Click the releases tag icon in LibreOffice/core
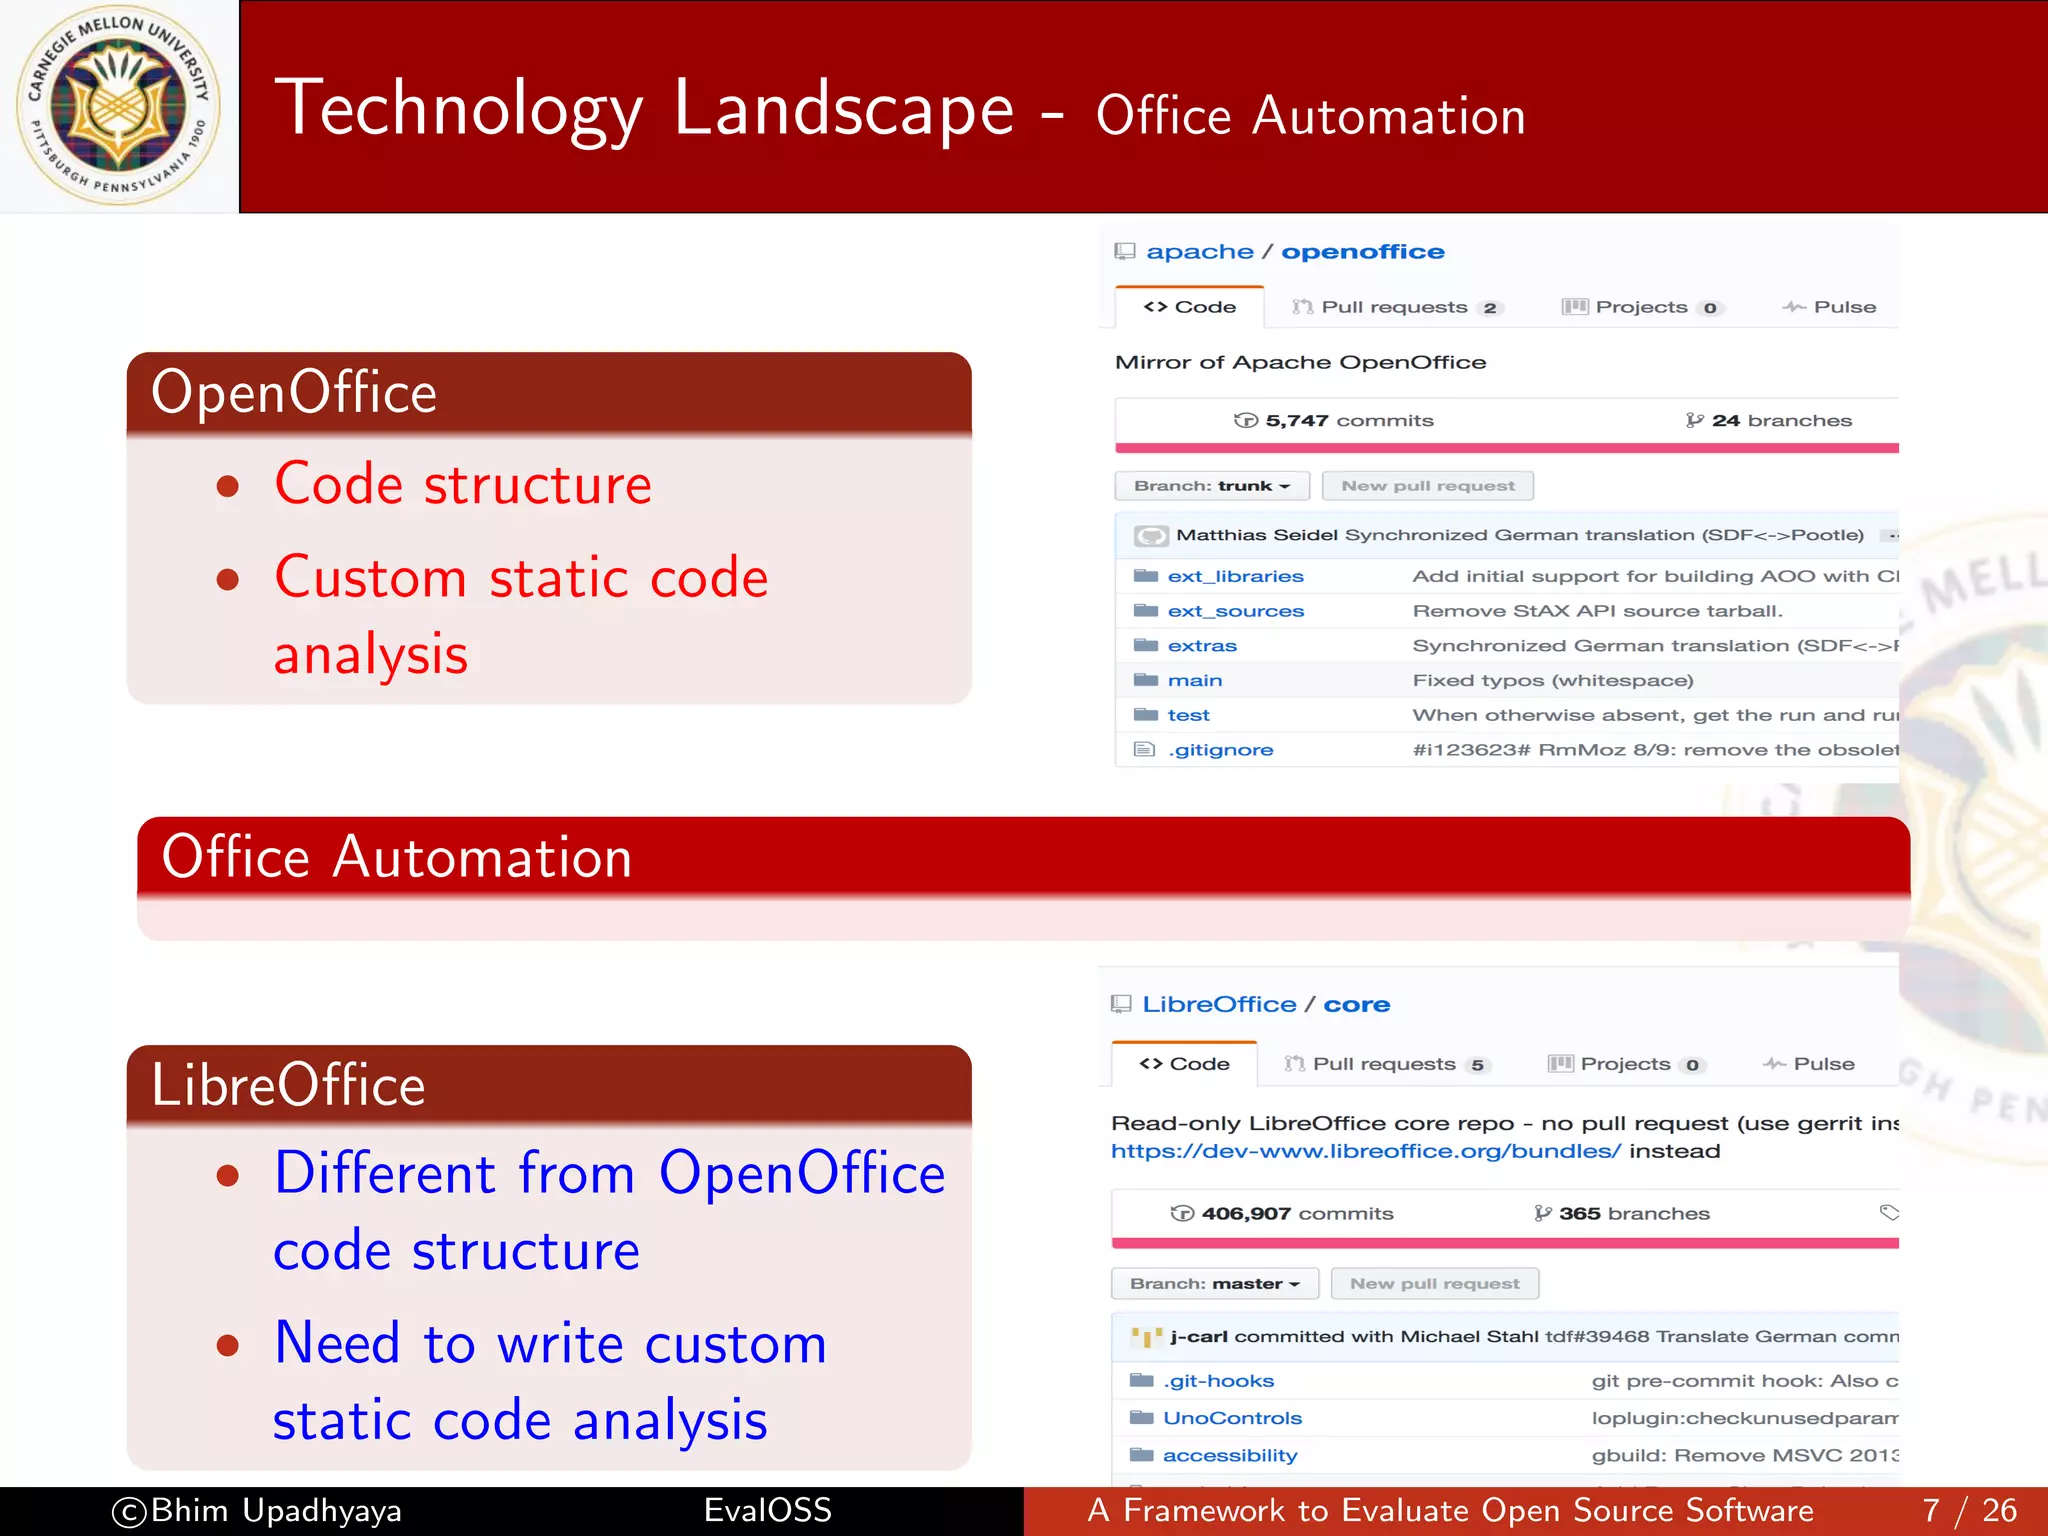Image resolution: width=2048 pixels, height=1536 pixels. (1889, 1213)
